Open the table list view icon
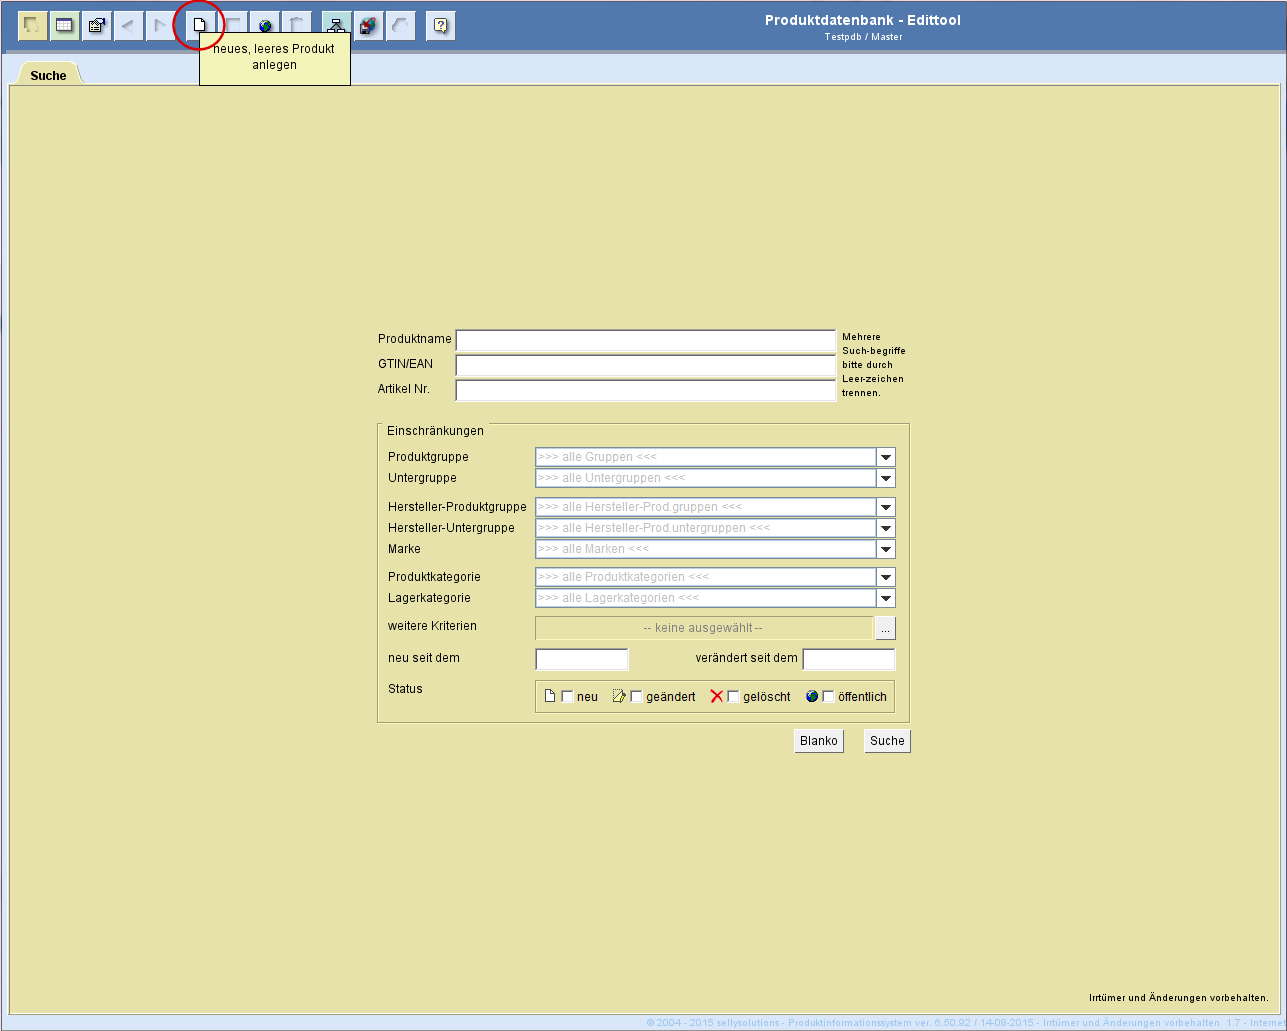 pyautogui.click(x=65, y=25)
